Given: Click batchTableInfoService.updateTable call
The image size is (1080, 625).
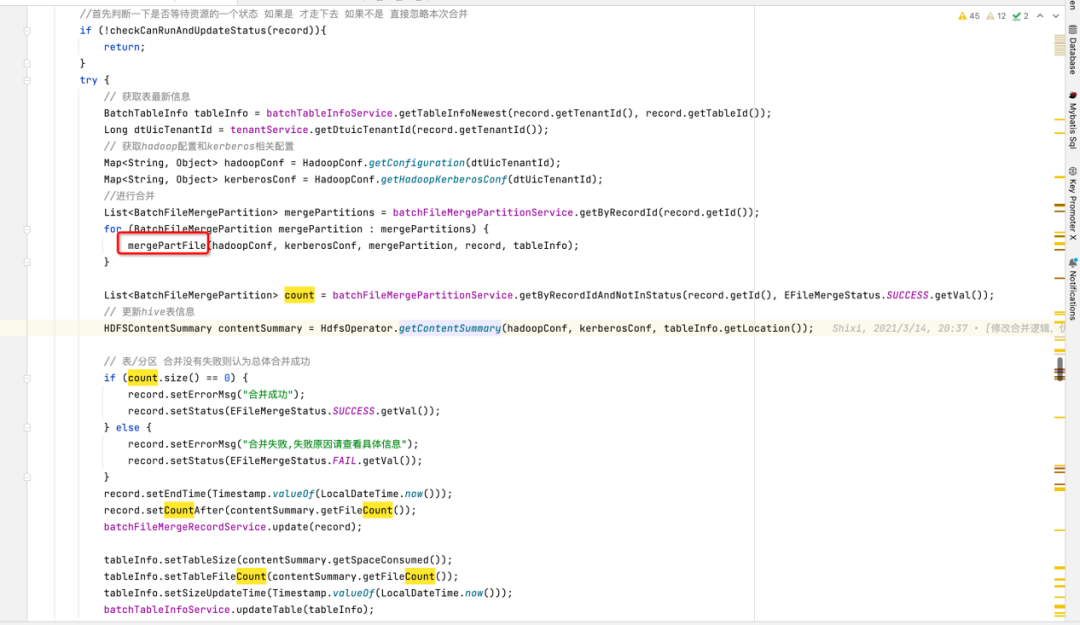Looking at the screenshot, I should pos(239,609).
